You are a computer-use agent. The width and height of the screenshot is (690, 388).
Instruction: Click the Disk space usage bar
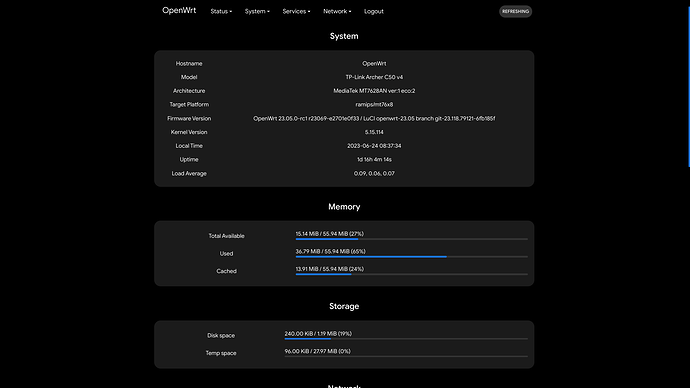pos(406,339)
